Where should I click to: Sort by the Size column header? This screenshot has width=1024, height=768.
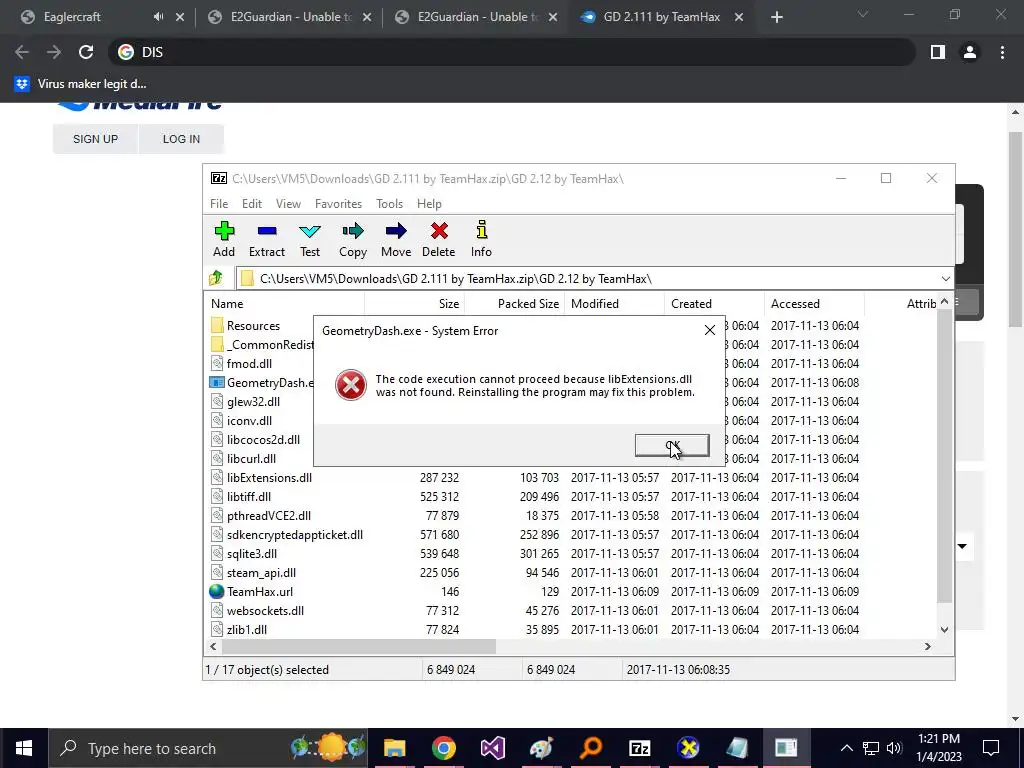414,304
